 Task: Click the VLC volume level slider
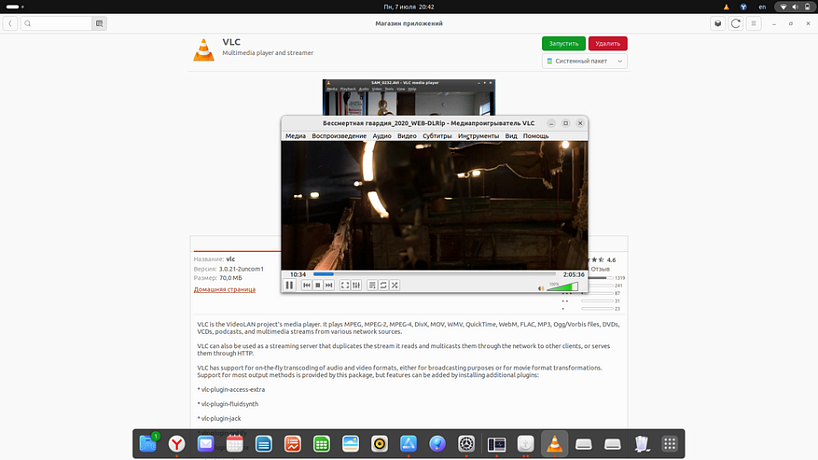coord(563,287)
